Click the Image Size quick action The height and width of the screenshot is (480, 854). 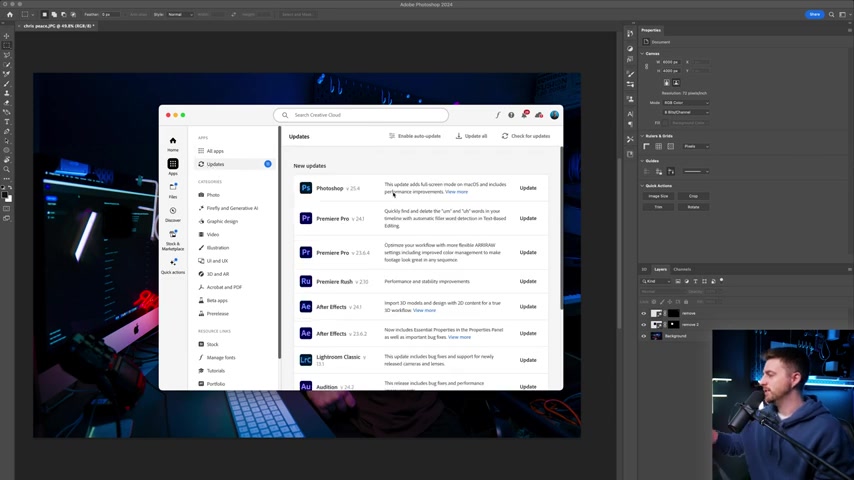coord(658,196)
